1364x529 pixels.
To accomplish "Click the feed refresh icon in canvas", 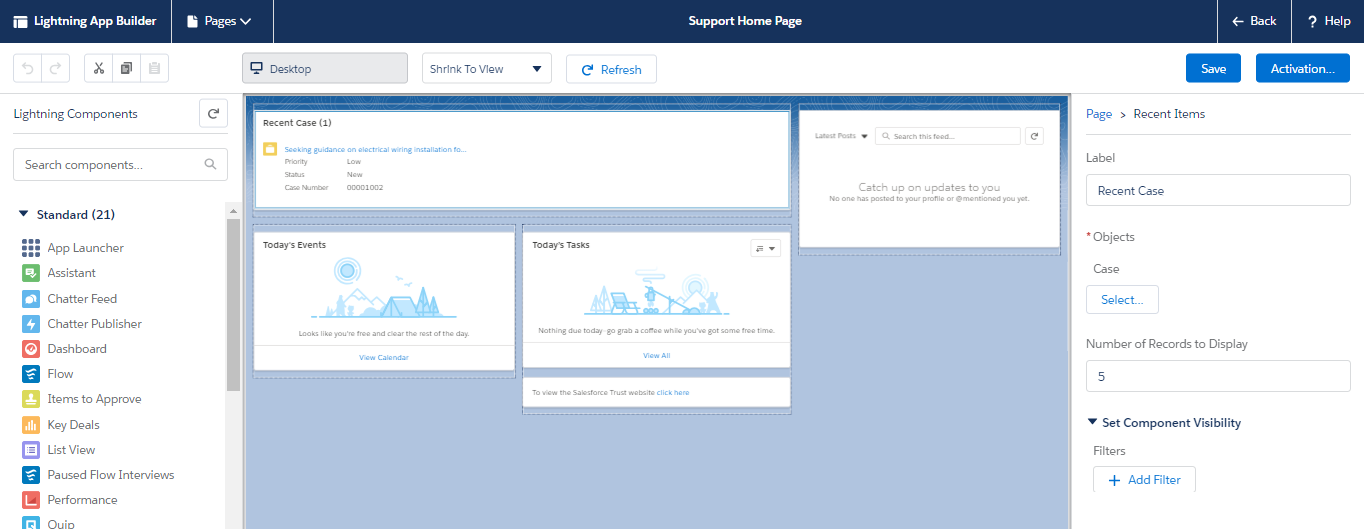I will tap(1034, 136).
